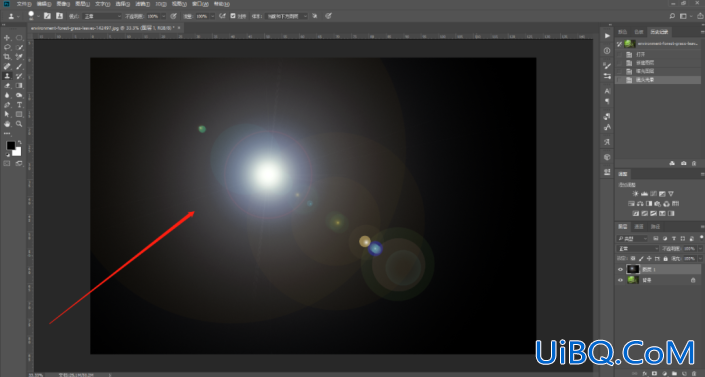Click the Brightness/Contrast sun adjustment icon
This screenshot has height=377, width=705.
(x=635, y=193)
